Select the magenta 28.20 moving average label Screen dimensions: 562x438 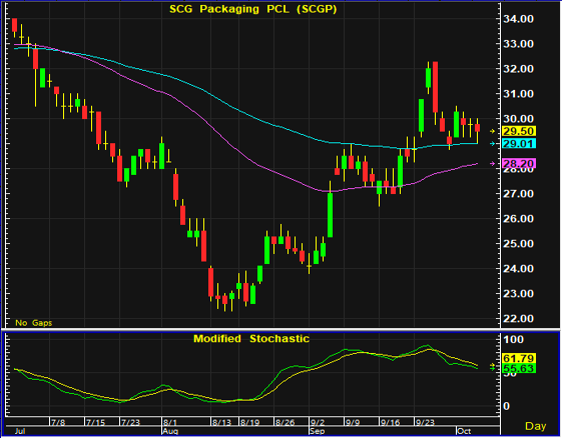[519, 164]
